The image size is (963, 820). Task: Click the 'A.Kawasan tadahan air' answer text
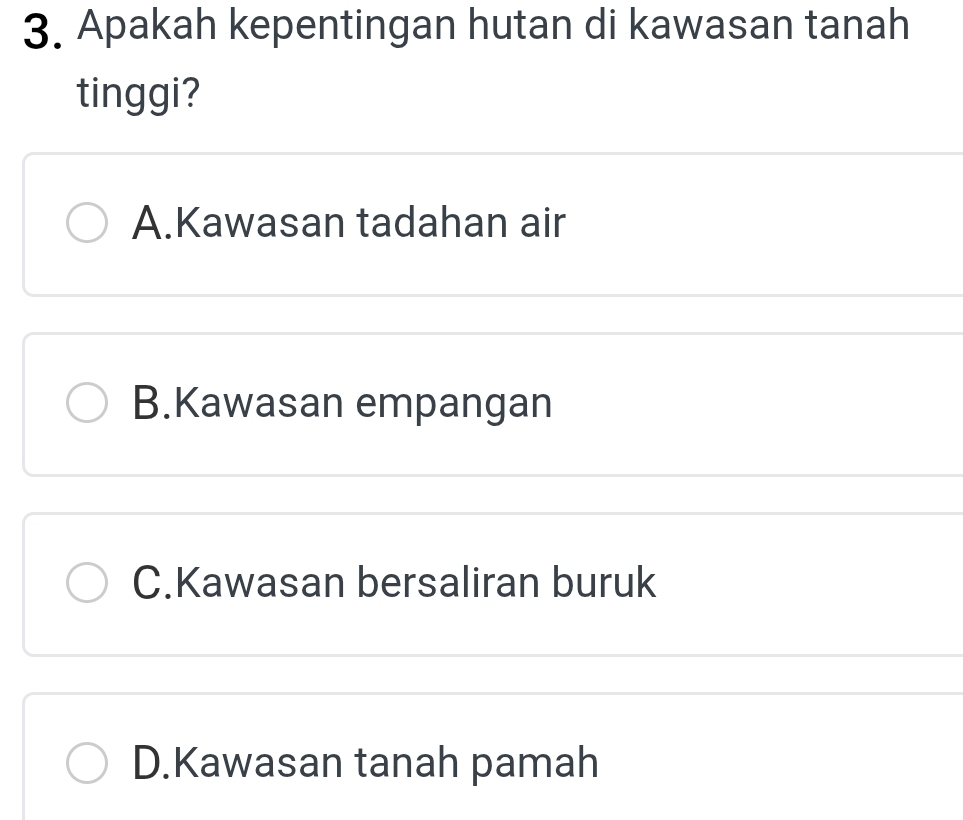click(348, 223)
